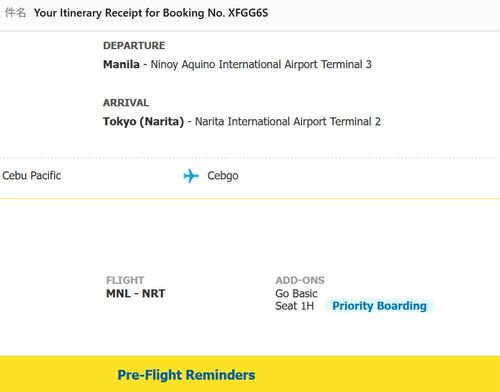This screenshot has height=392, width=500.
Task: Click the Cebu Pacific airline label
Action: tap(32, 176)
